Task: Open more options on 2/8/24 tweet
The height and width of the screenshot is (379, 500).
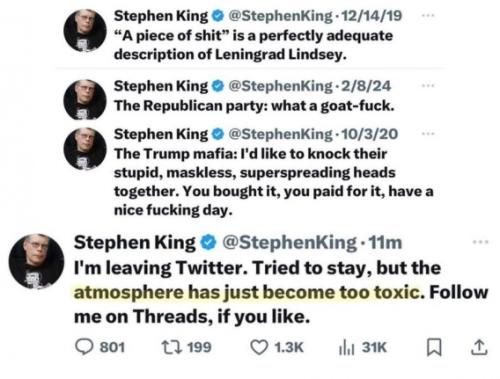Action: (428, 86)
